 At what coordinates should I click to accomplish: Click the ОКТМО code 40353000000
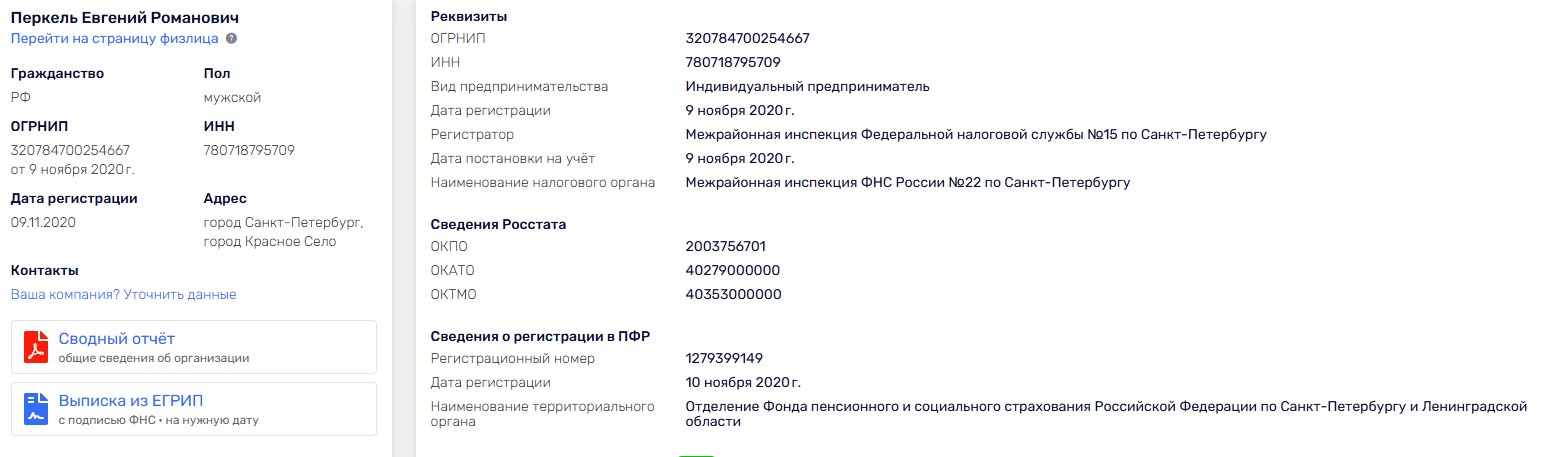coord(733,294)
